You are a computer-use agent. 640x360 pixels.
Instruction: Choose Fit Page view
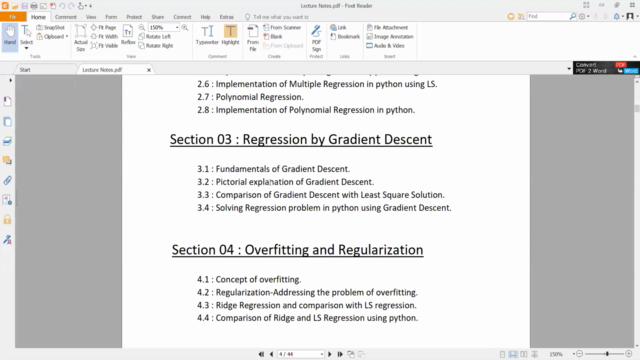coord(104,27)
